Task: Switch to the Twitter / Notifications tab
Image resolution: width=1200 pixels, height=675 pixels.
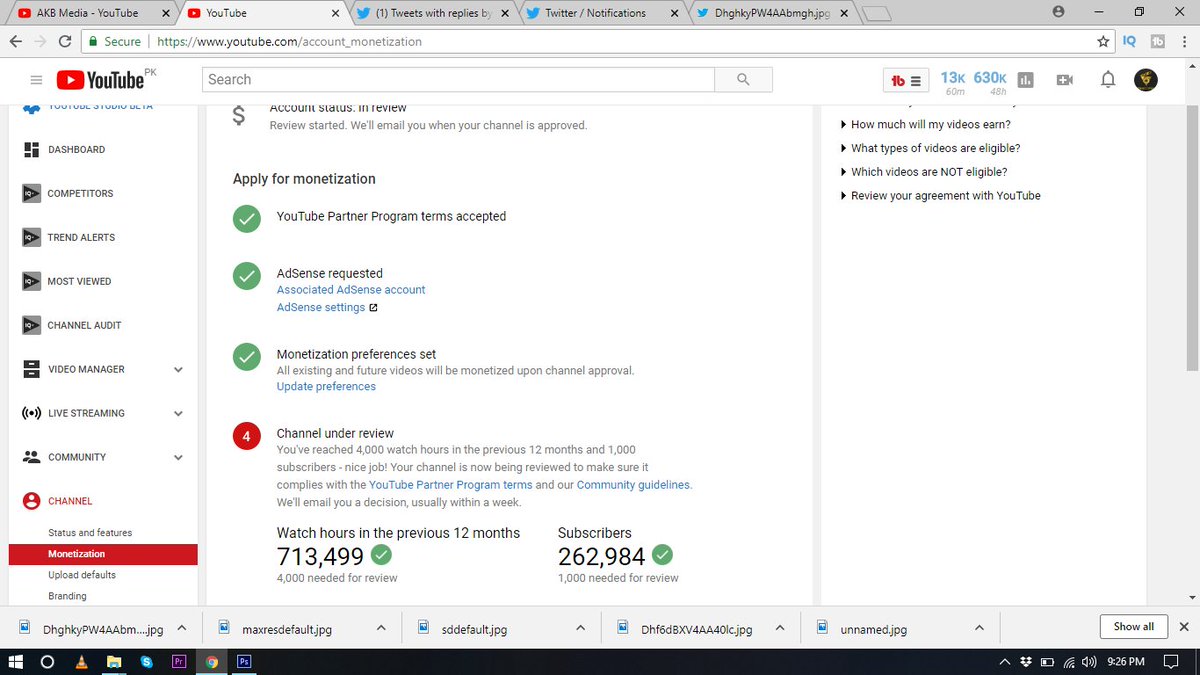Action: tap(602, 13)
